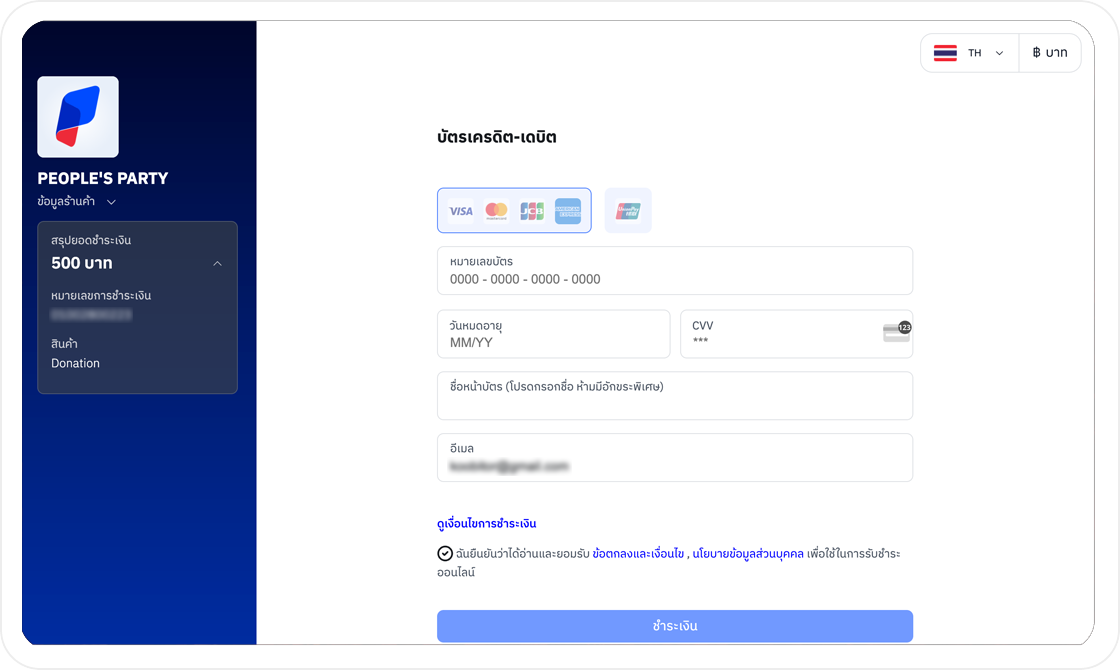Choose the UnionPay payment option
The image size is (1120, 670).
tap(628, 211)
